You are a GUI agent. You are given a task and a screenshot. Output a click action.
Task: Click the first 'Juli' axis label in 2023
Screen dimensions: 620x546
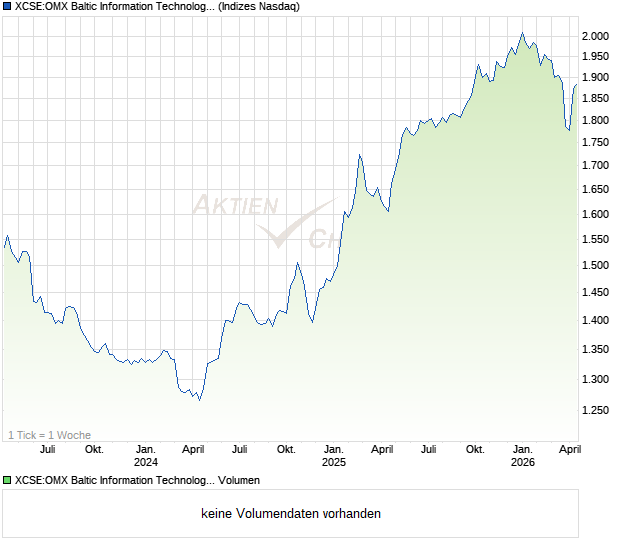tap(47, 450)
